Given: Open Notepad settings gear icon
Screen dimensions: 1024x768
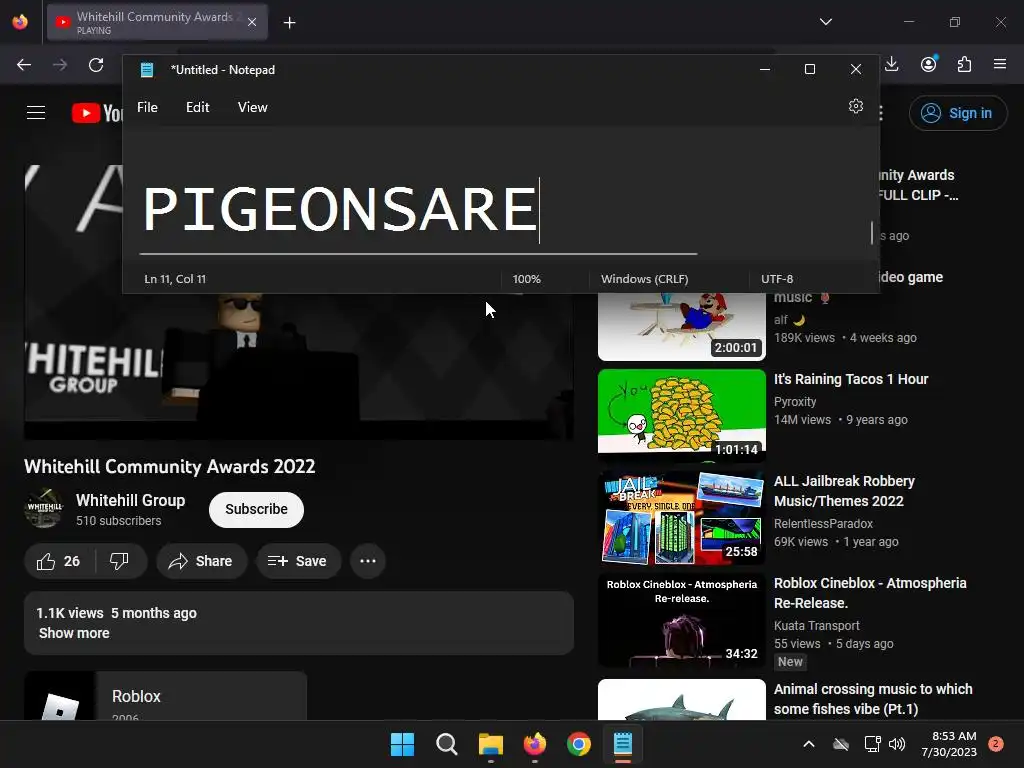Looking at the screenshot, I should [x=856, y=106].
